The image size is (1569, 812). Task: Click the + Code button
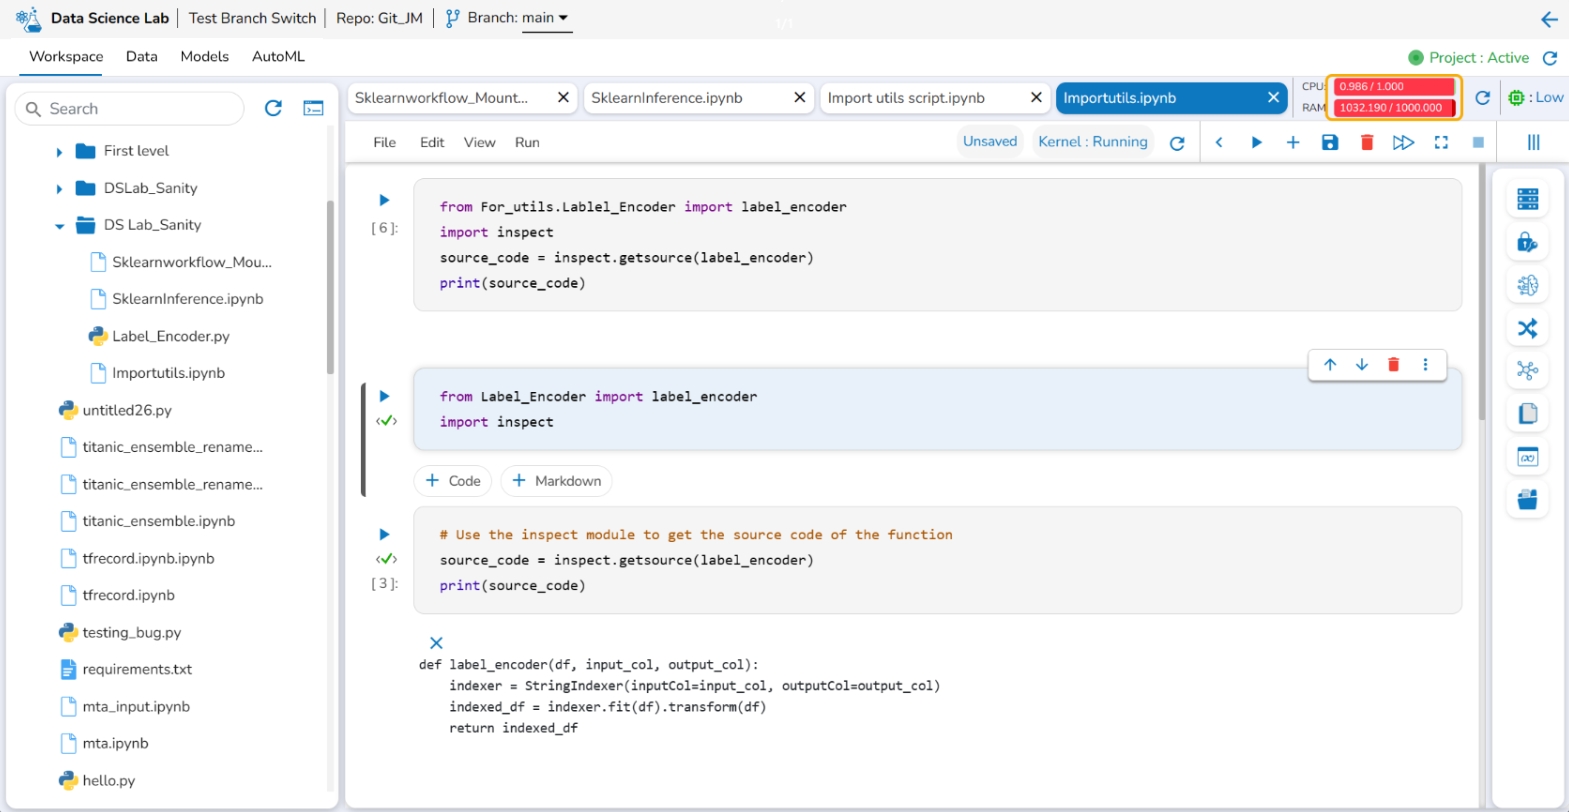pos(453,481)
